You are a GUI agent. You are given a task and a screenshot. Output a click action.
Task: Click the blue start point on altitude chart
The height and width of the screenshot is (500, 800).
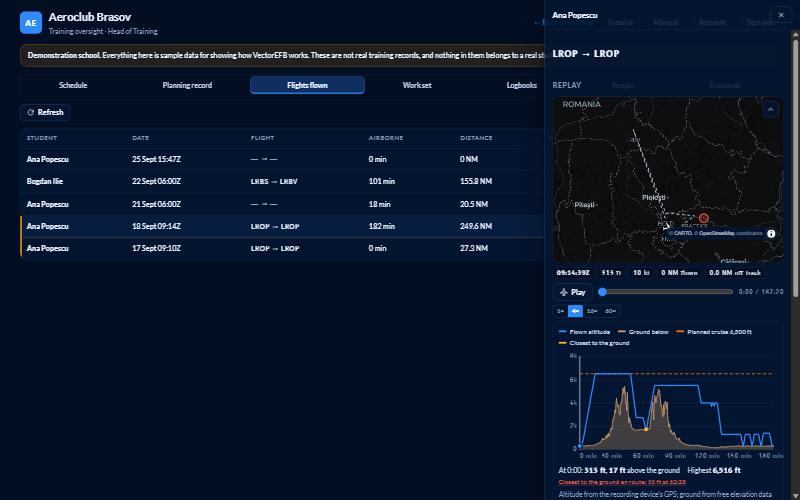point(580,446)
